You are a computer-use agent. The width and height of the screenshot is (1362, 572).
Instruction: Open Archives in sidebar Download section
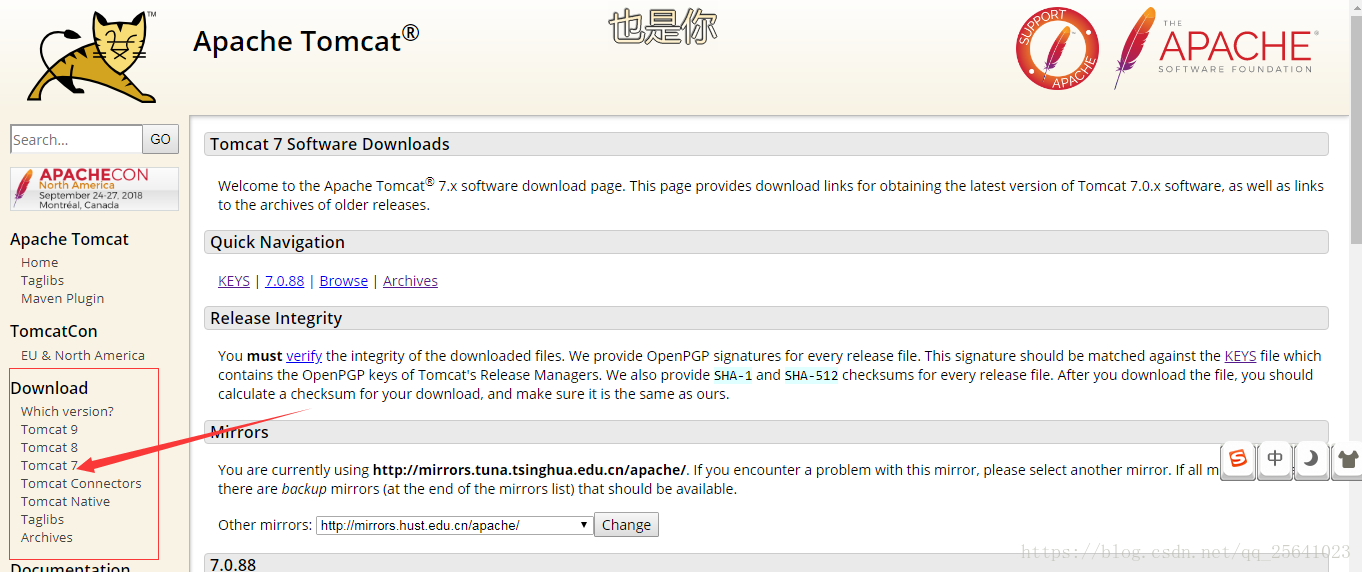(x=47, y=537)
